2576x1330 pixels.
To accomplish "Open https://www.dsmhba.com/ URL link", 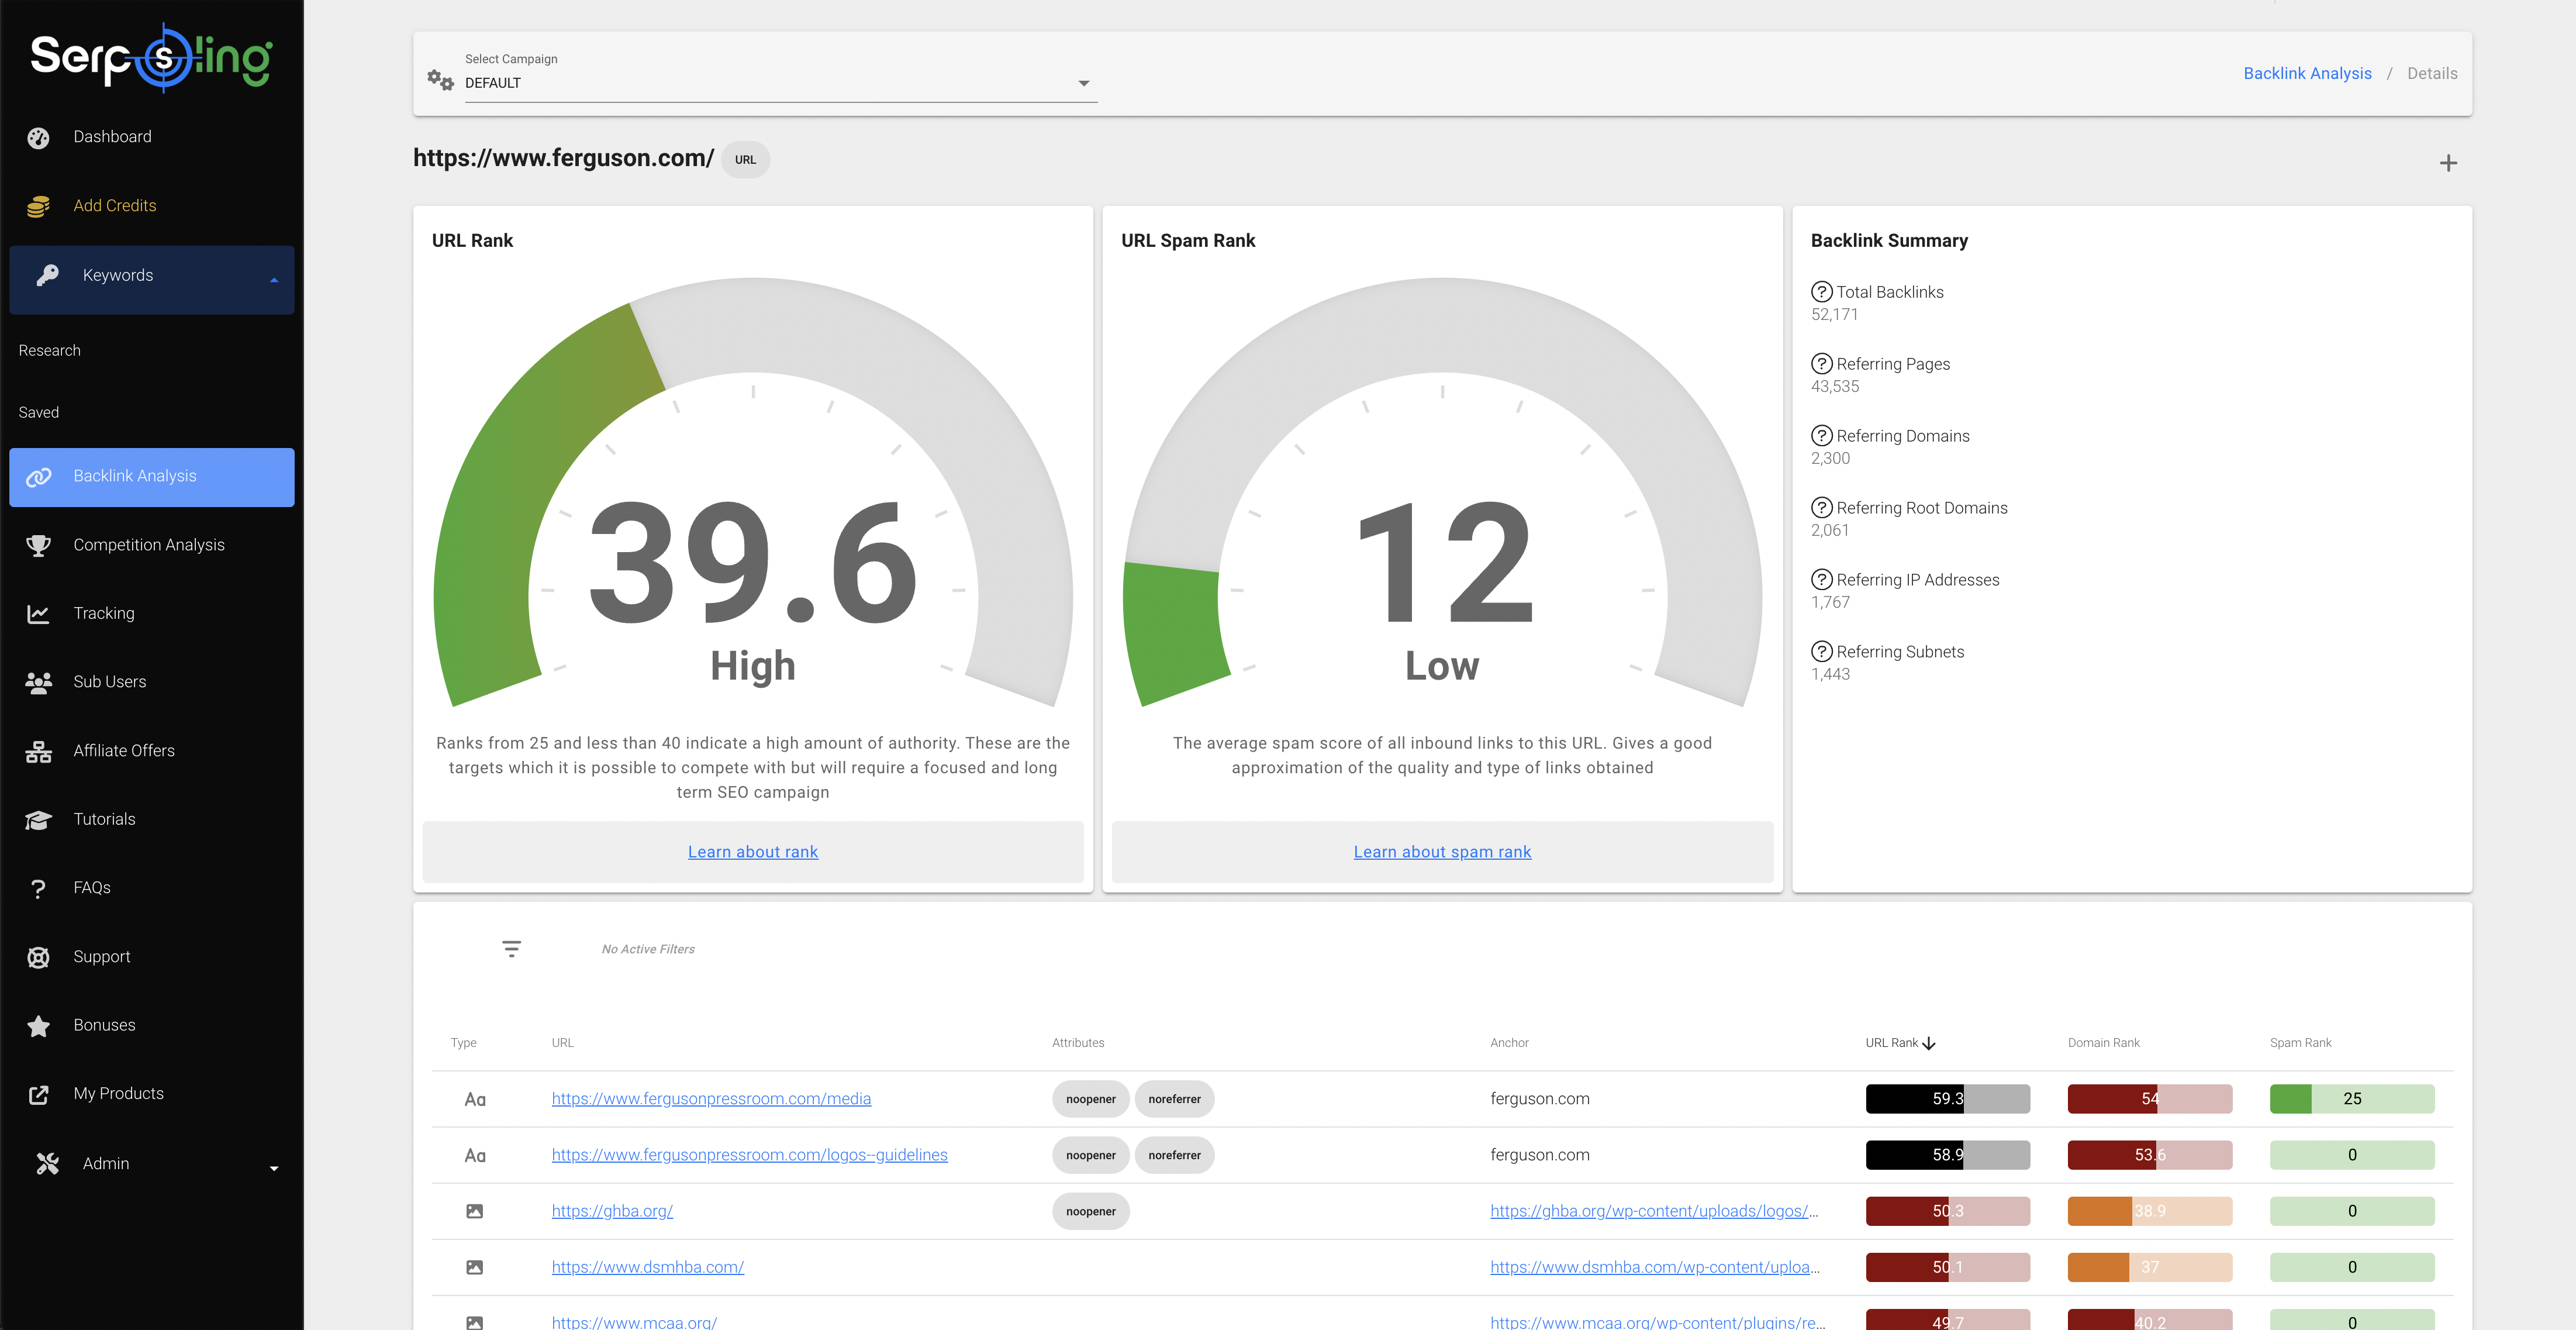I will point(648,1267).
